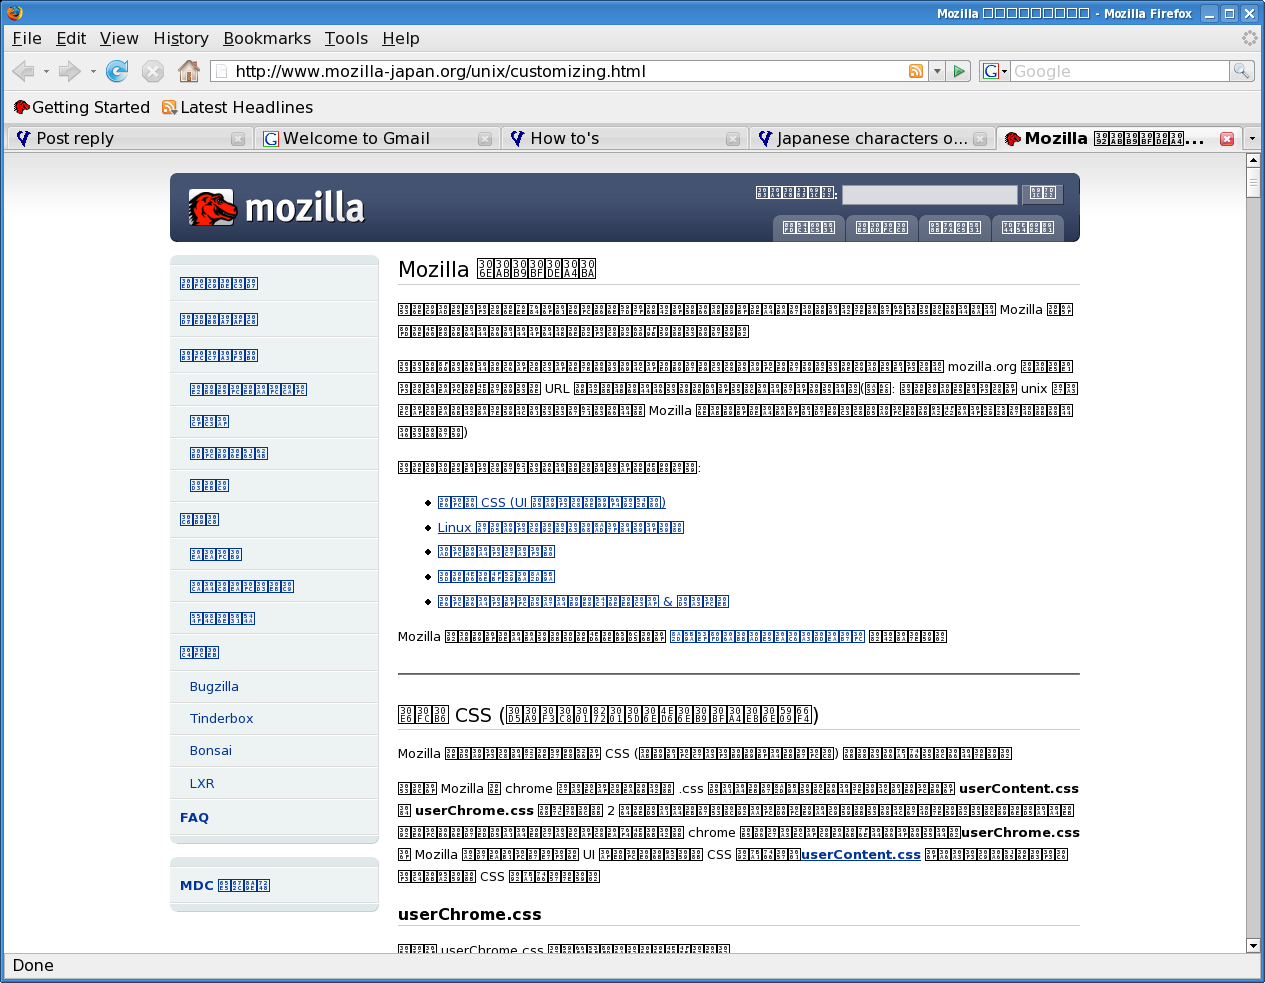Click the Mozilla dinosaur logo
The height and width of the screenshot is (983, 1265).
212,208
